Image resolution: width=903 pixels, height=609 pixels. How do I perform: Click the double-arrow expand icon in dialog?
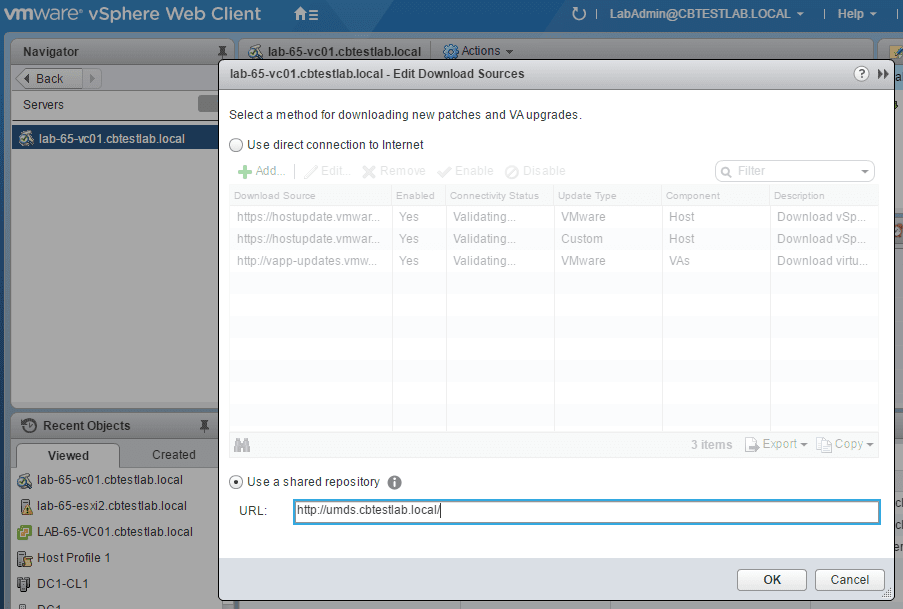883,74
